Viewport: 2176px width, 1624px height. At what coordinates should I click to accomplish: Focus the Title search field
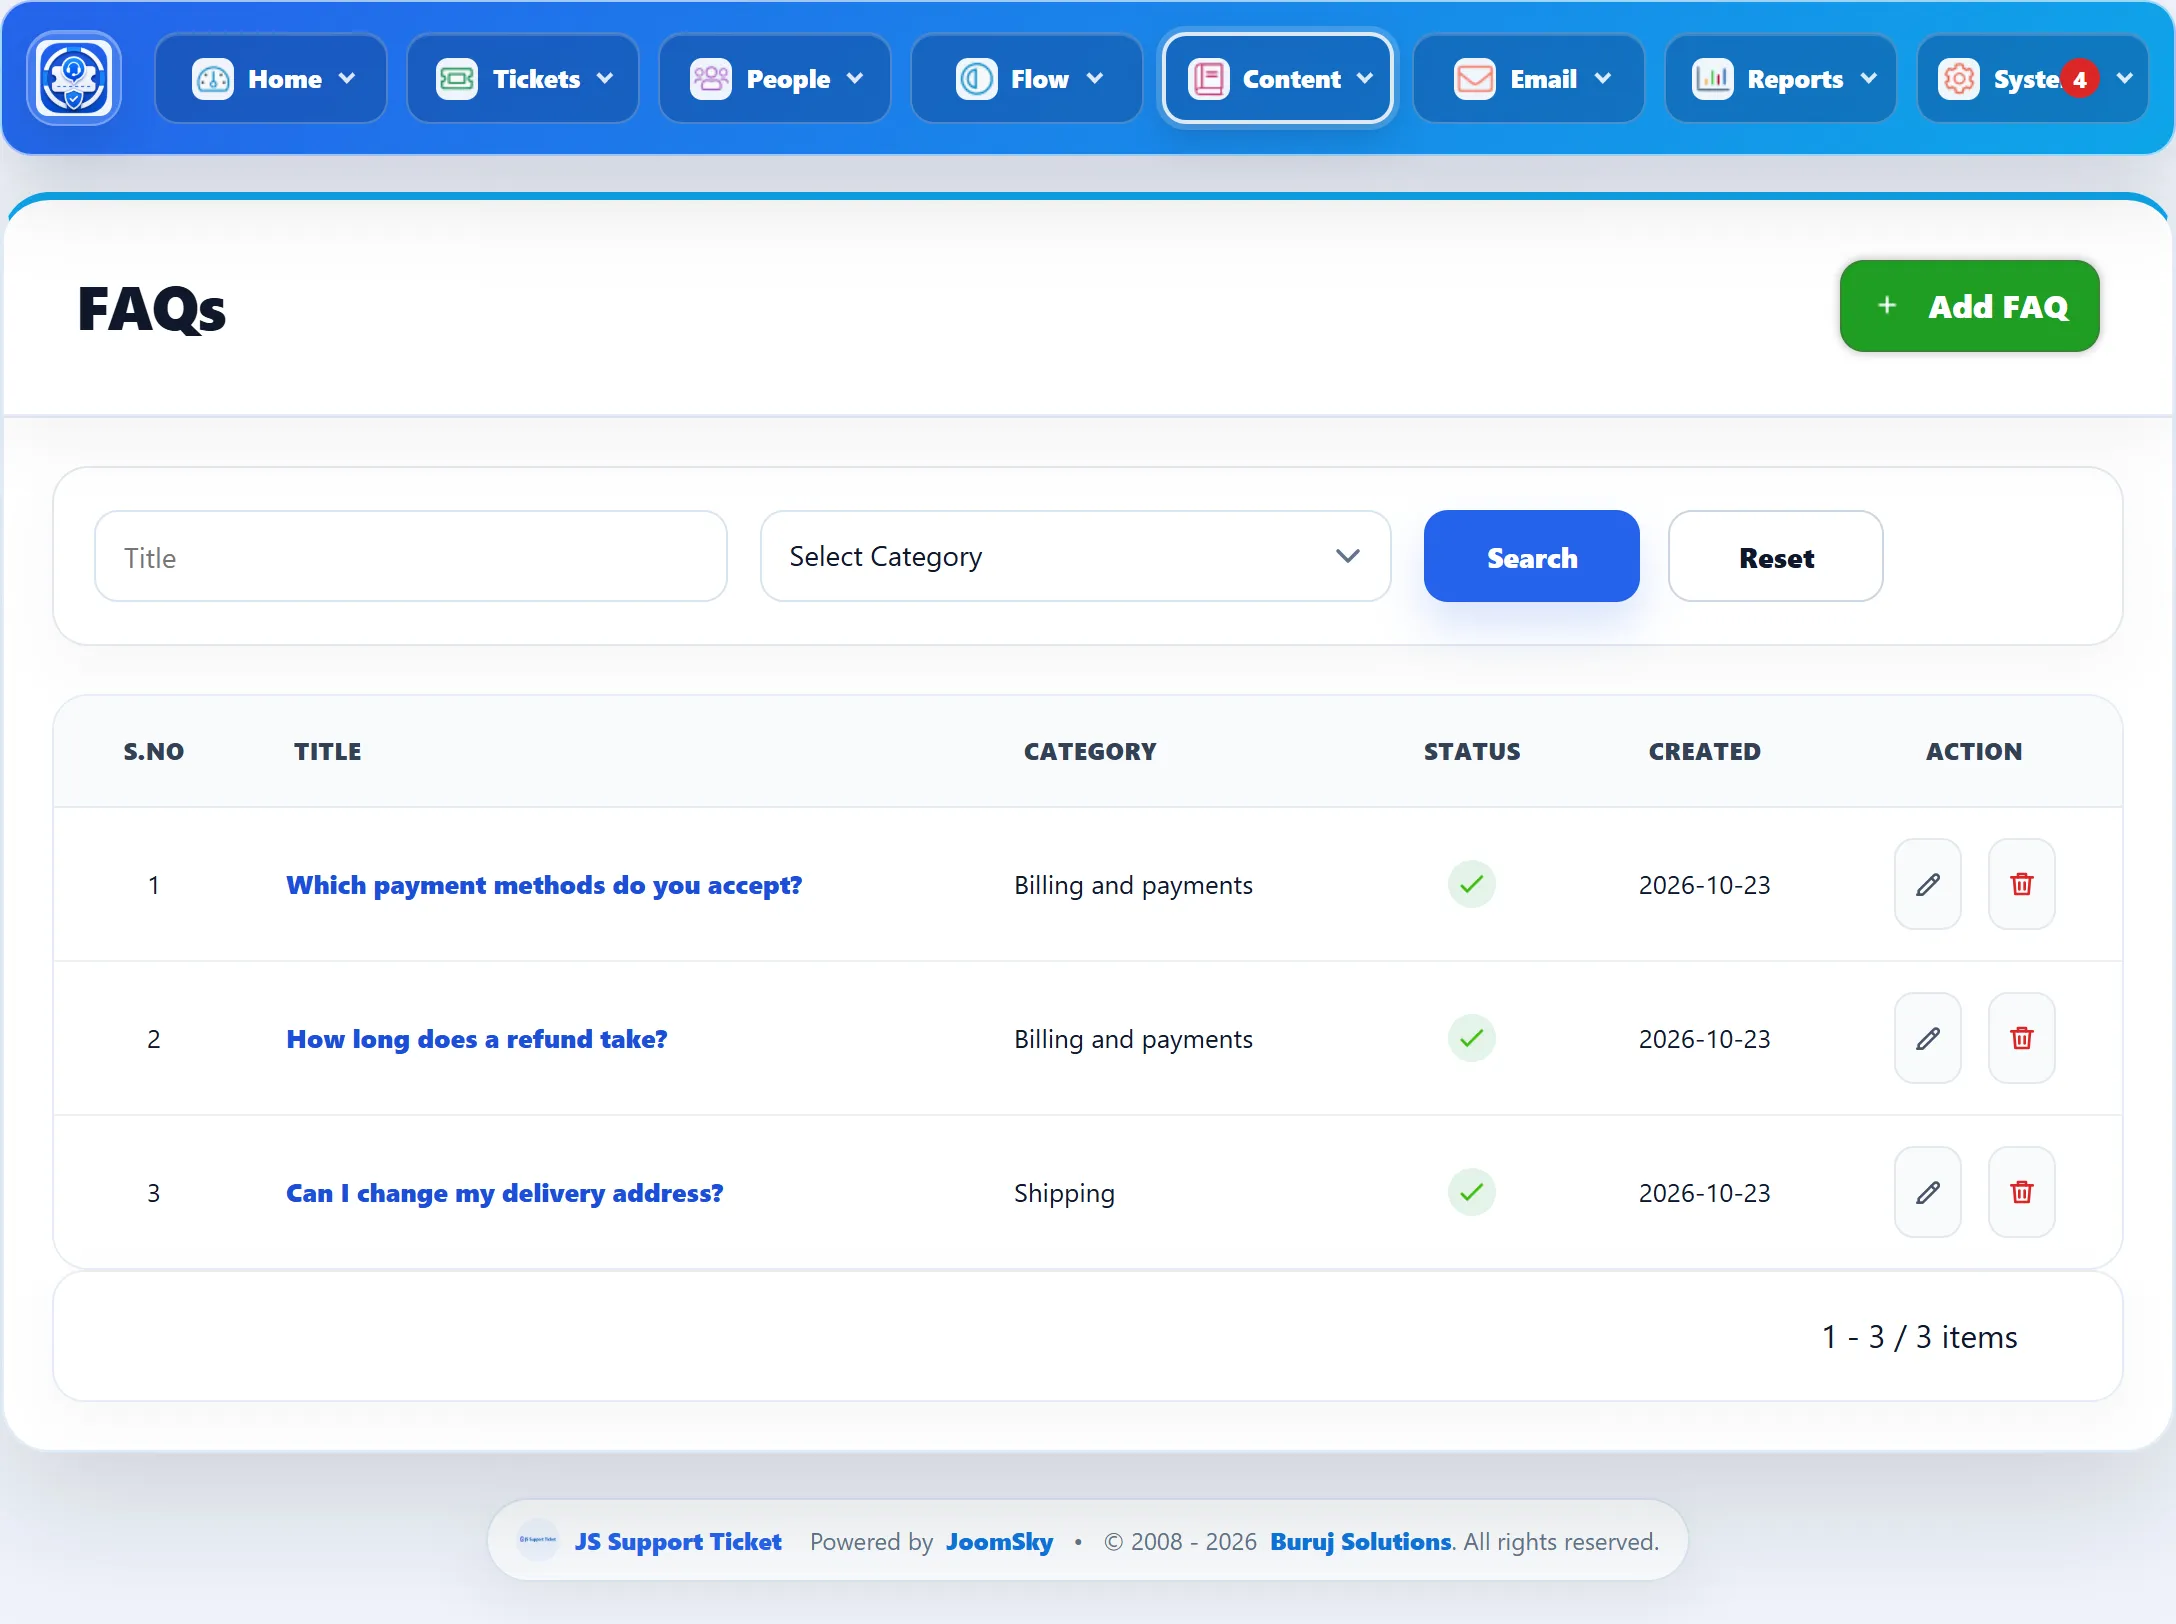[410, 556]
